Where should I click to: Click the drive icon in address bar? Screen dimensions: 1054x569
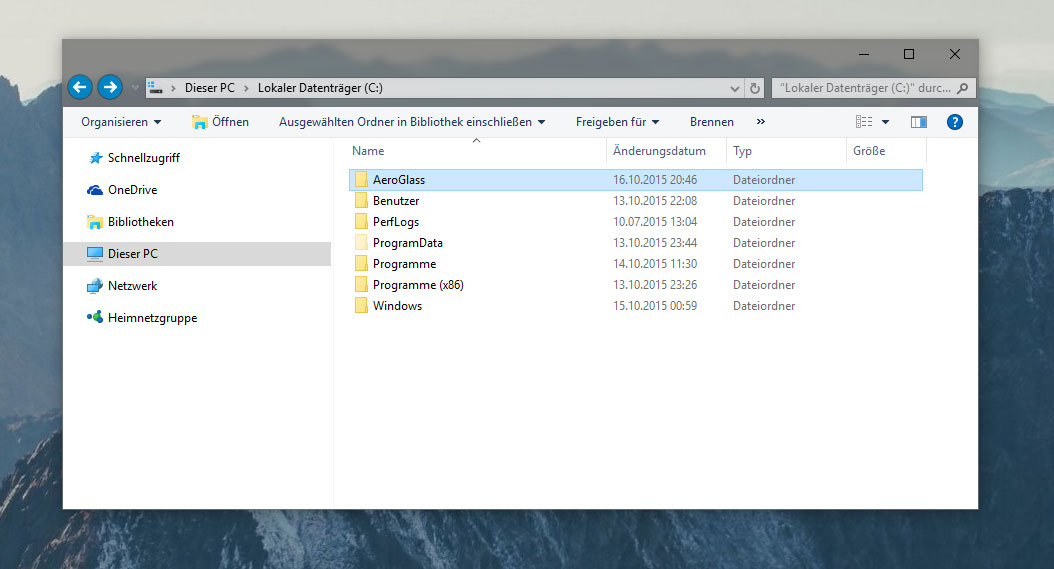[x=155, y=87]
